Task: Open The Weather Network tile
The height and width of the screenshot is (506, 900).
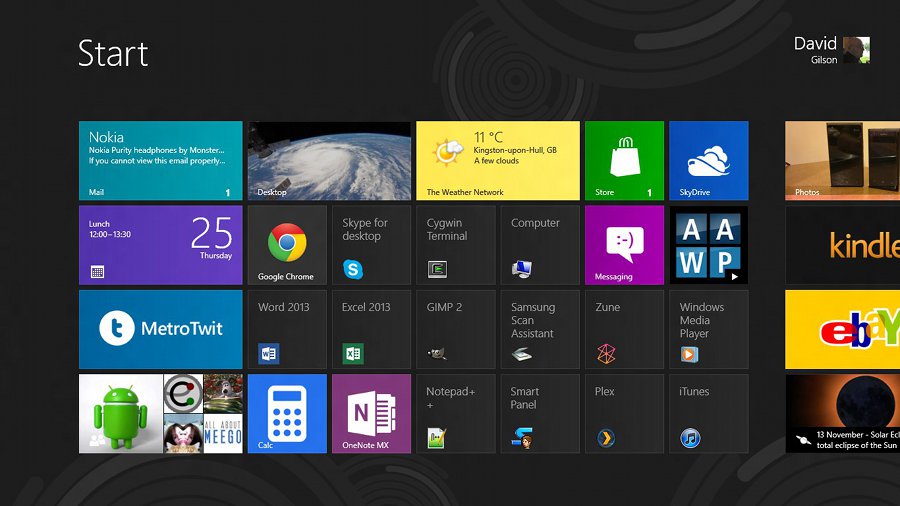Action: pyautogui.click(x=498, y=161)
